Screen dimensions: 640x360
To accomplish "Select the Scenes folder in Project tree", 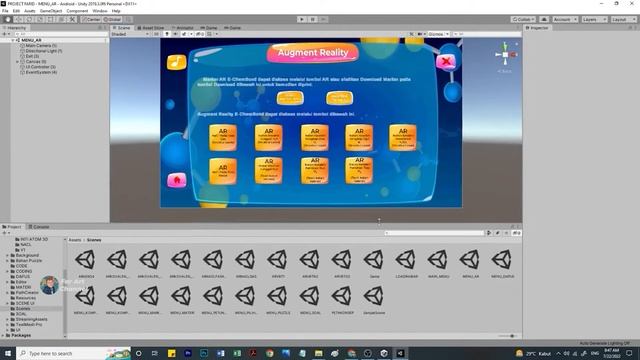I will pos(23,309).
